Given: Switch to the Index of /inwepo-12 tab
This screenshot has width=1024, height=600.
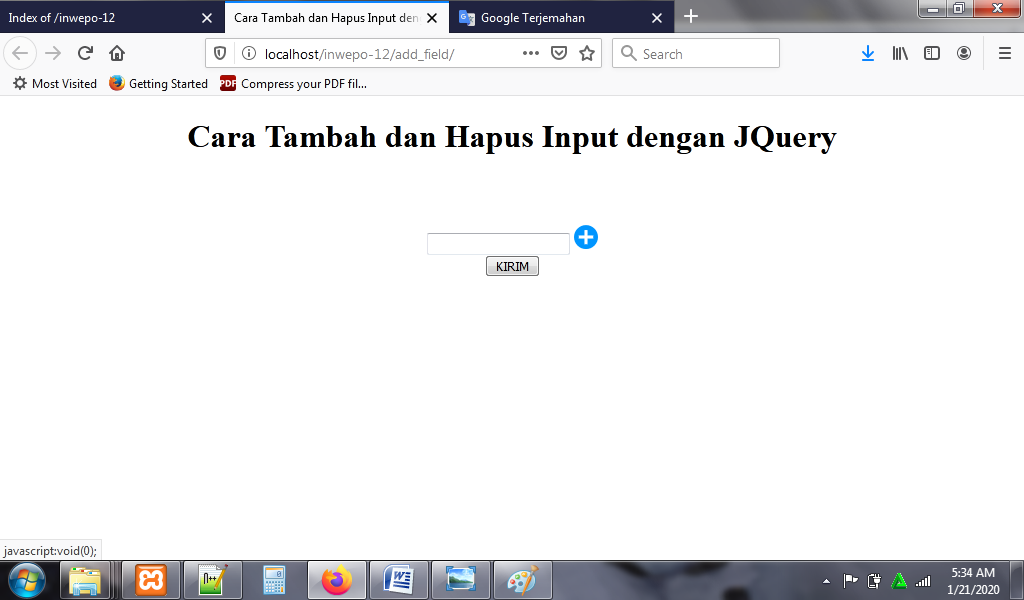Looking at the screenshot, I should point(100,18).
